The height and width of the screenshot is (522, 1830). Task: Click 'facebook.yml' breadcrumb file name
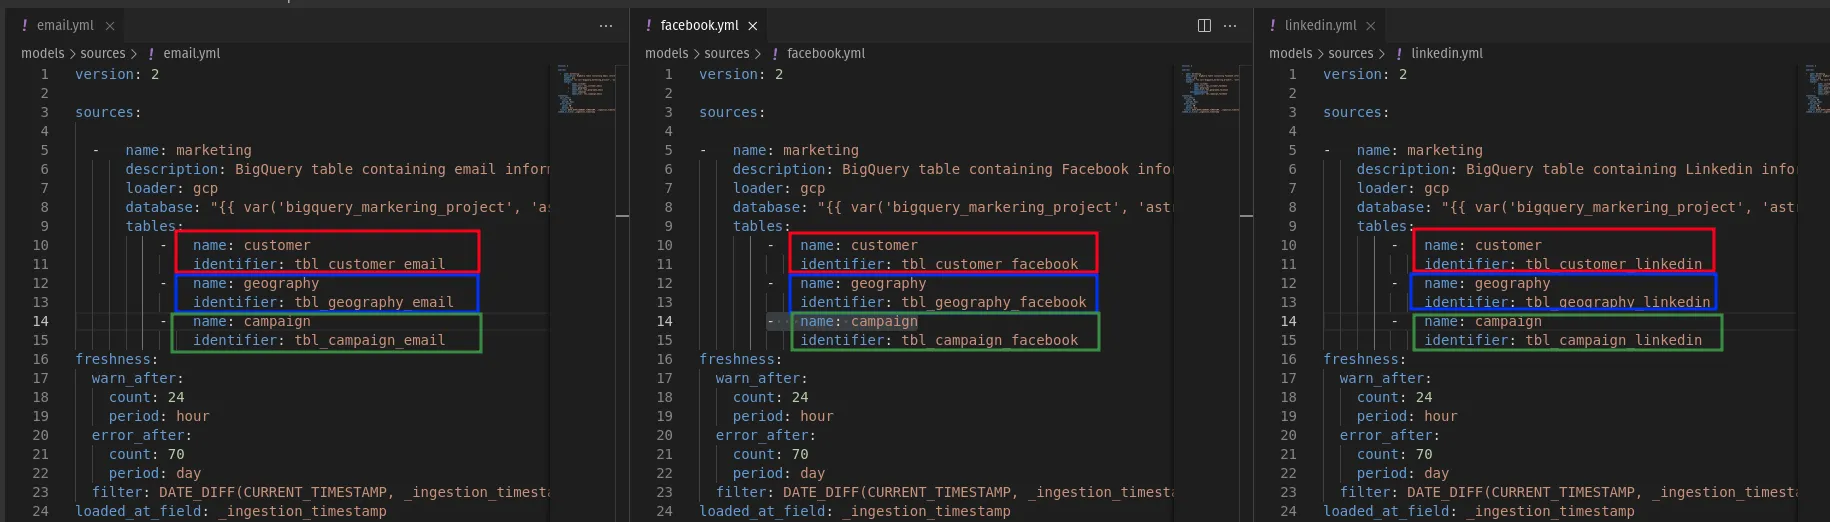point(826,54)
